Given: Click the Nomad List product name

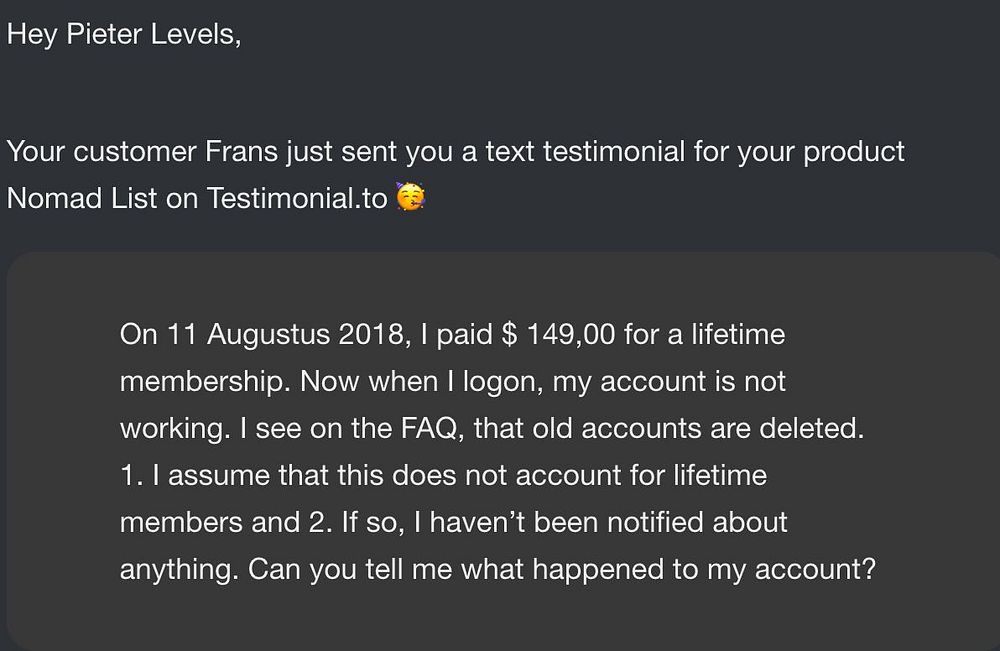Looking at the screenshot, I should click(82, 198).
